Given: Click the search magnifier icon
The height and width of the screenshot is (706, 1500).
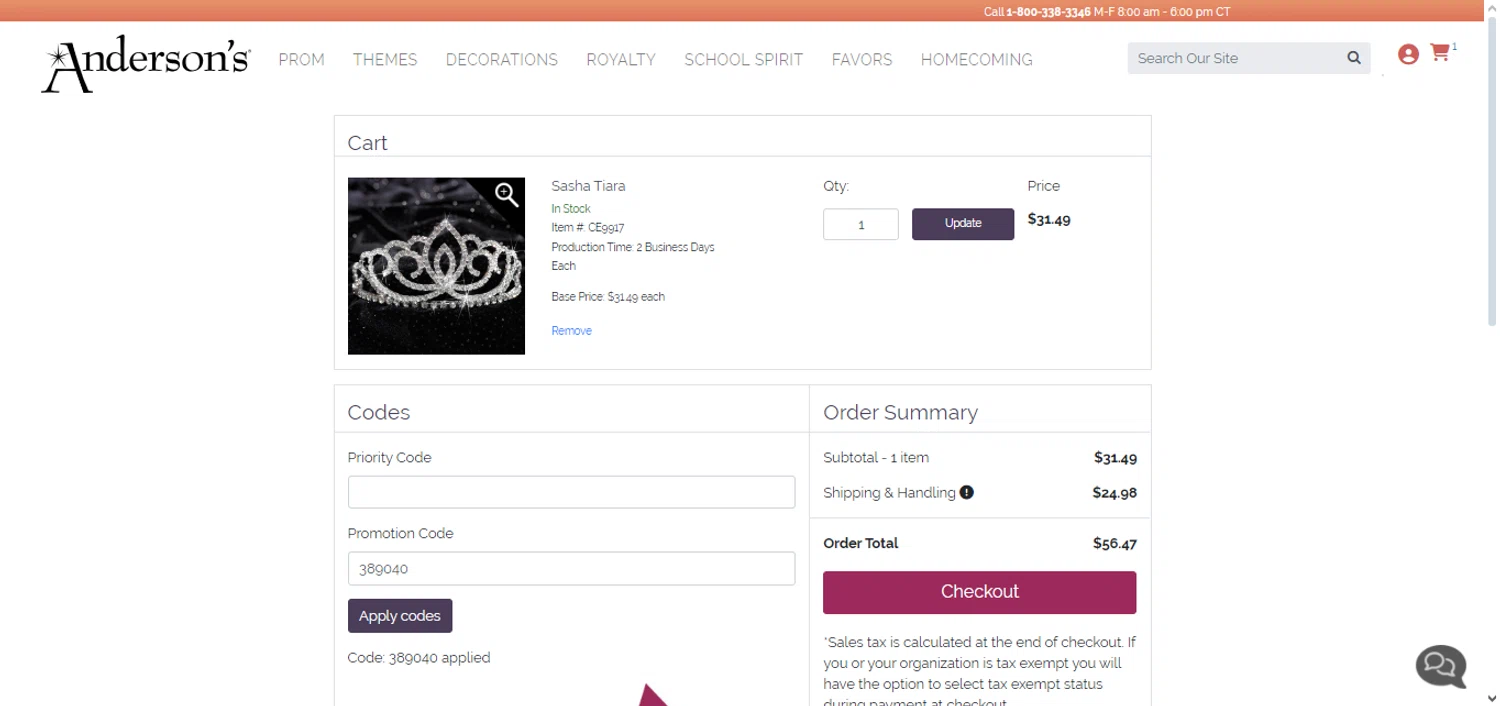Looking at the screenshot, I should (x=1354, y=58).
